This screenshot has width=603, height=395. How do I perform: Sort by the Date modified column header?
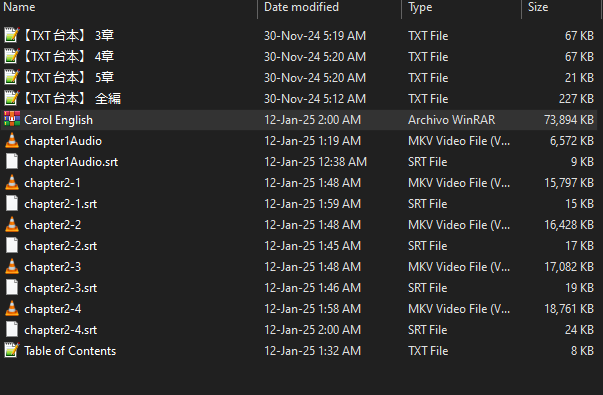tap(301, 7)
